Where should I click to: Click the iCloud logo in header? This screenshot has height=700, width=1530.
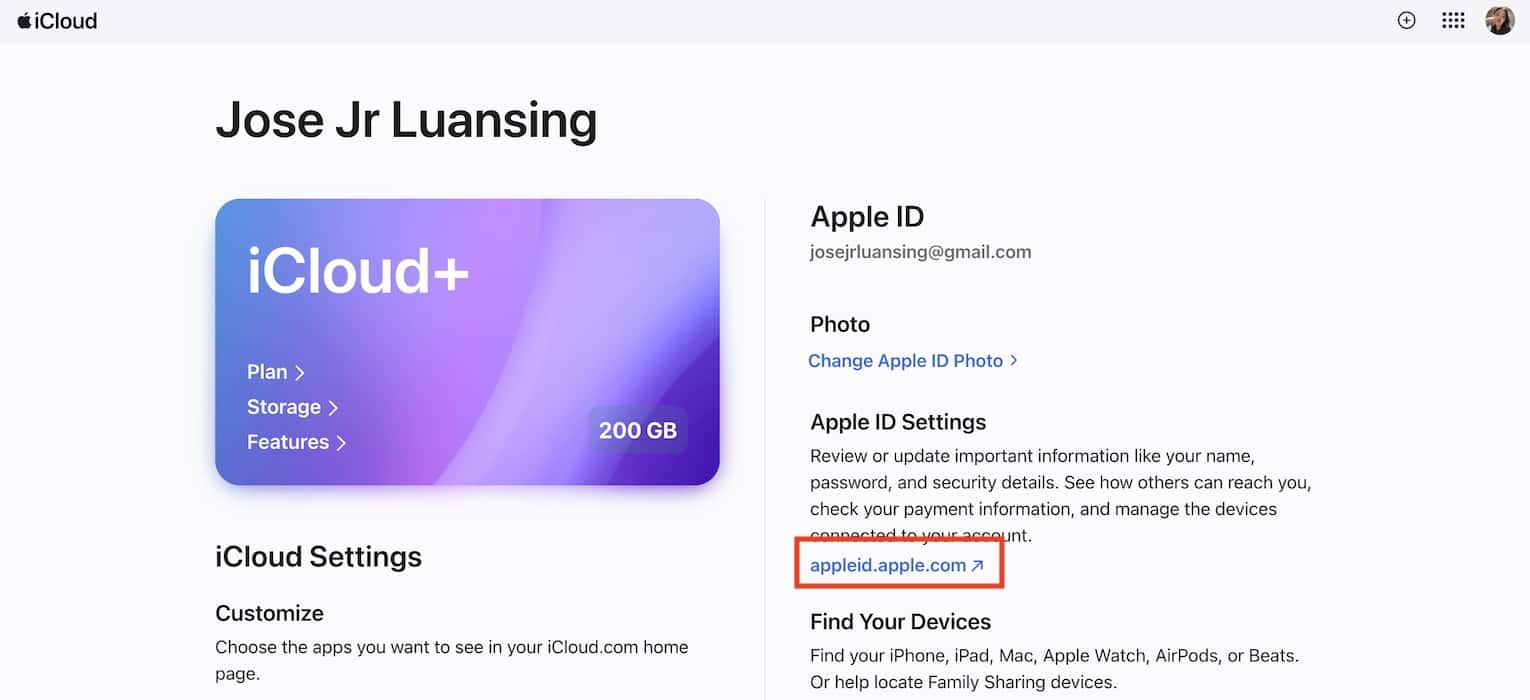[x=57, y=20]
